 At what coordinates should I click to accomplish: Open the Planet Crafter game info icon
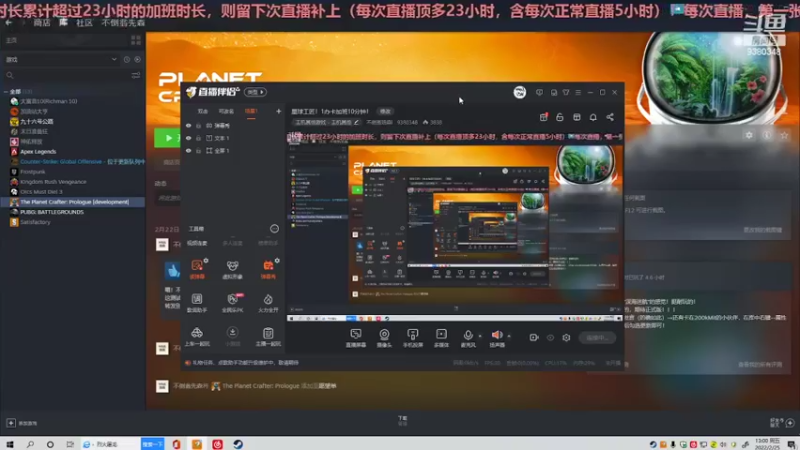[767, 135]
